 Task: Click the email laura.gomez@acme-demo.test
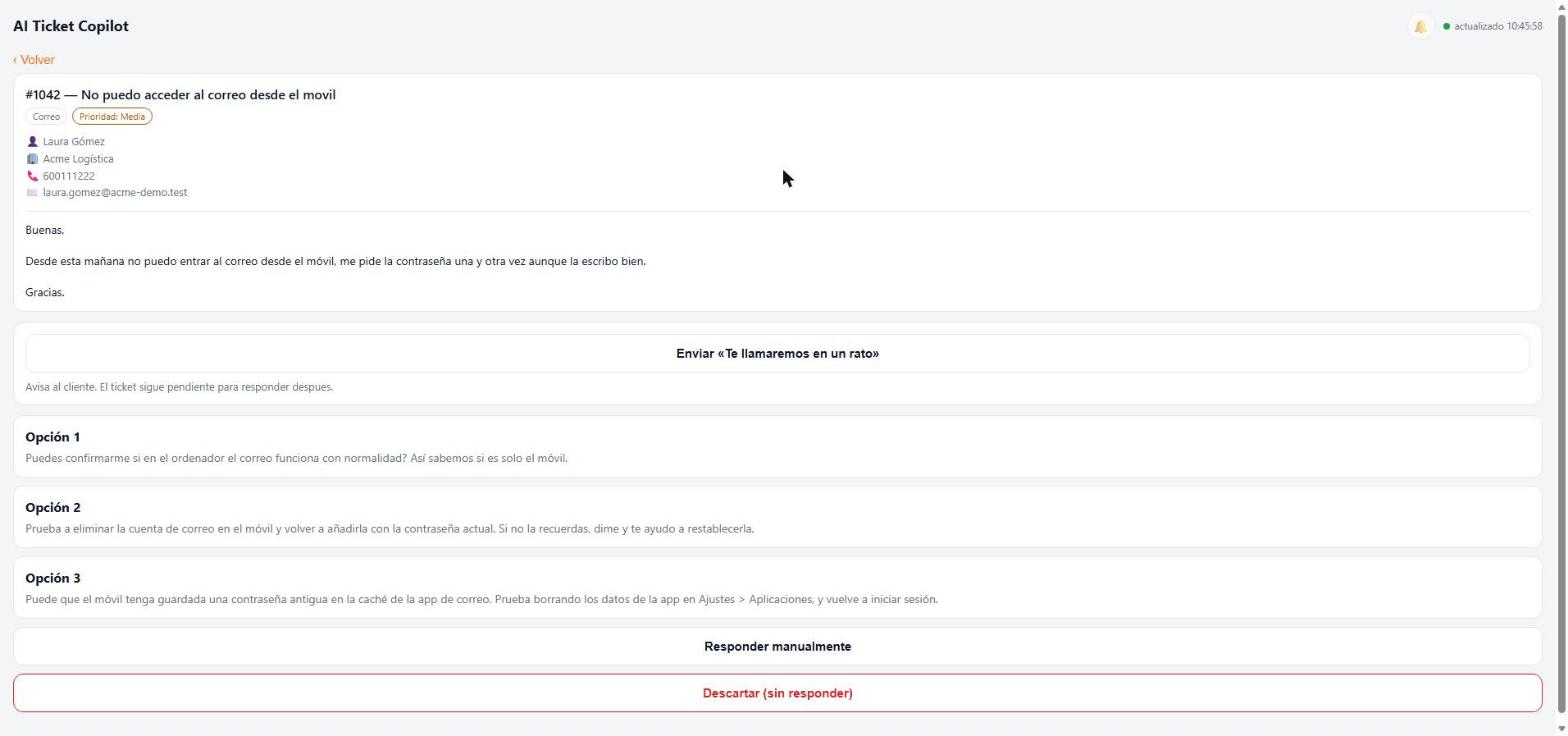[x=115, y=193]
